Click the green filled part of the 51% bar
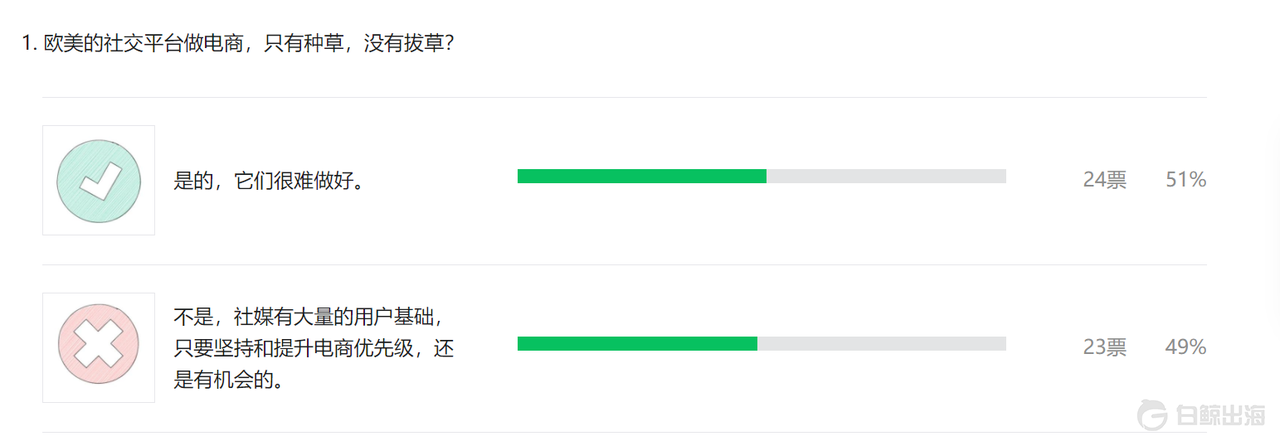The height and width of the screenshot is (446, 1280). click(x=641, y=177)
